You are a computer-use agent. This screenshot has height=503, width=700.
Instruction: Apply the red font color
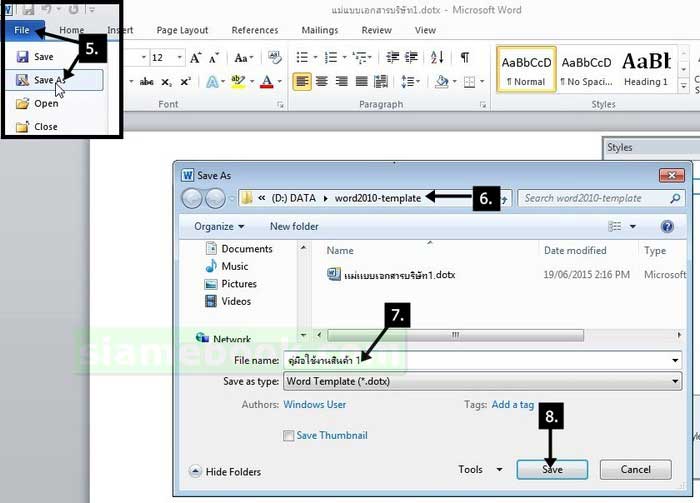tap(267, 82)
